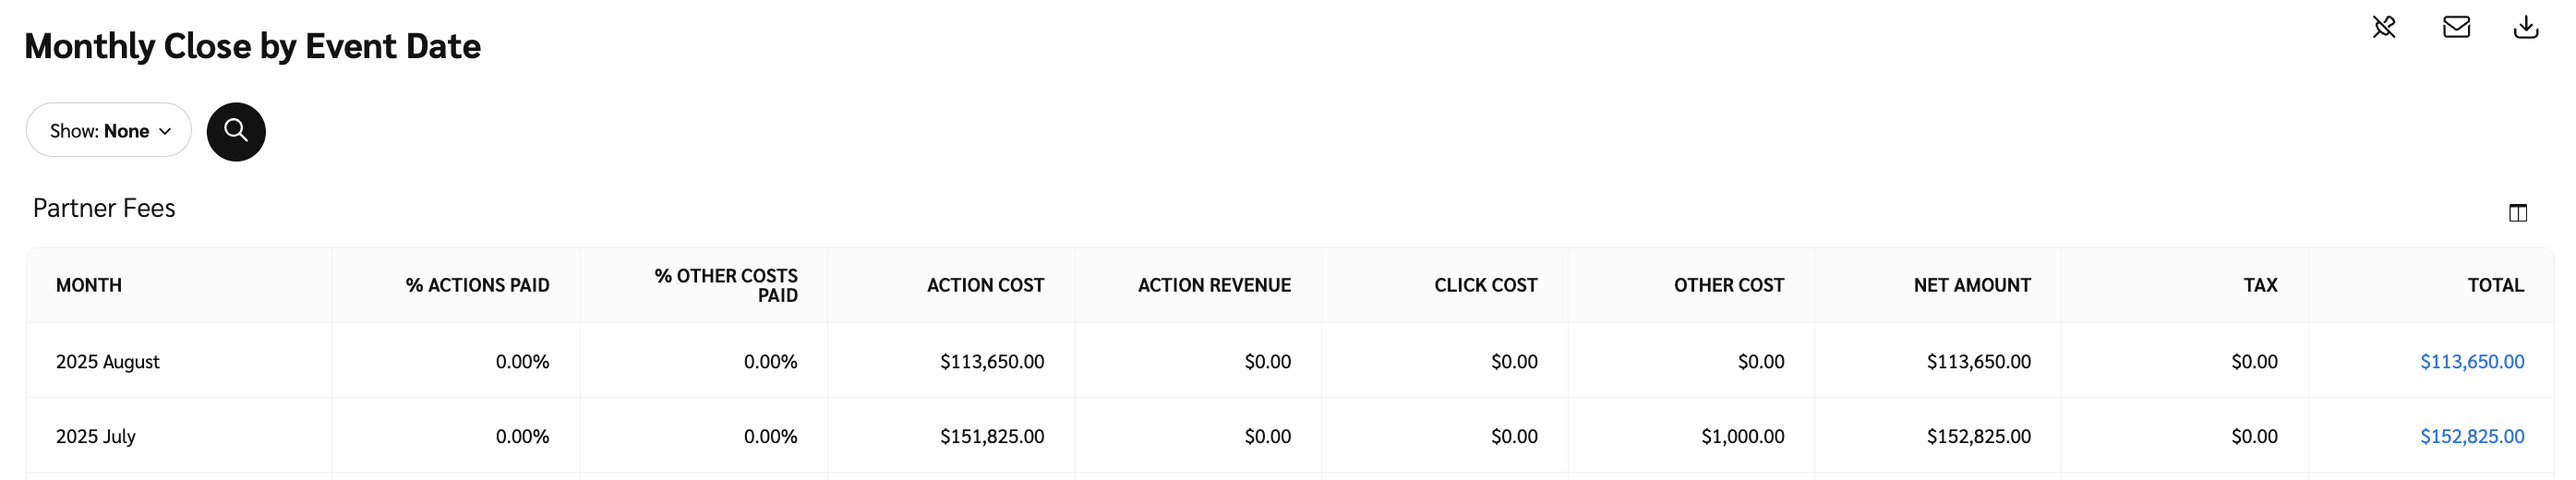This screenshot has height=480, width=2576.
Task: Select the 2025 July row
Action: [x=96, y=436]
